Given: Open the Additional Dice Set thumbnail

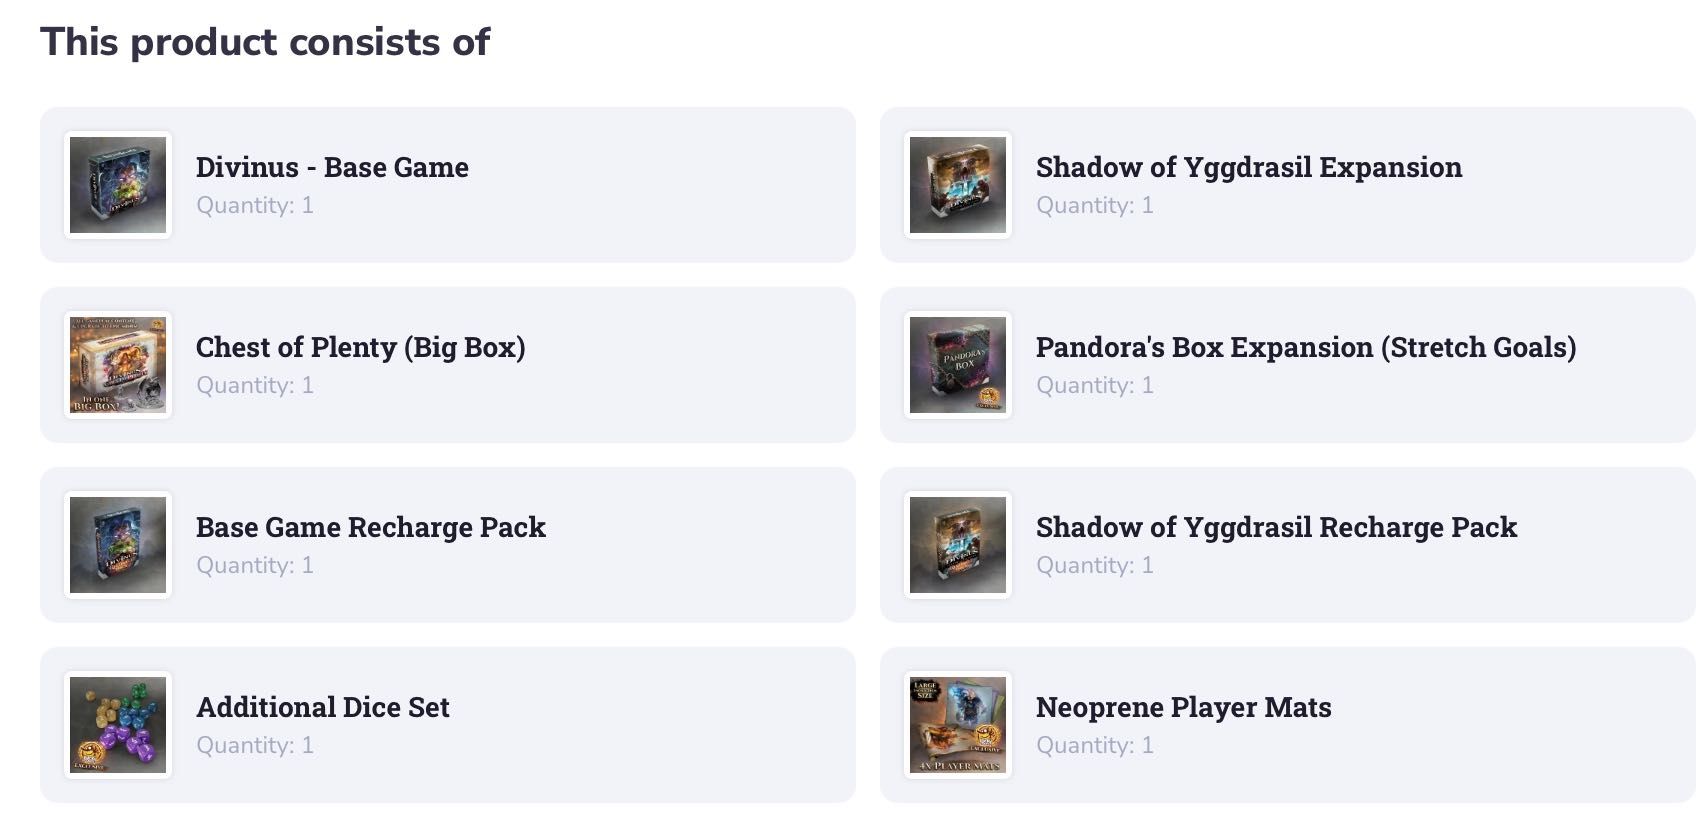Looking at the screenshot, I should pos(118,725).
